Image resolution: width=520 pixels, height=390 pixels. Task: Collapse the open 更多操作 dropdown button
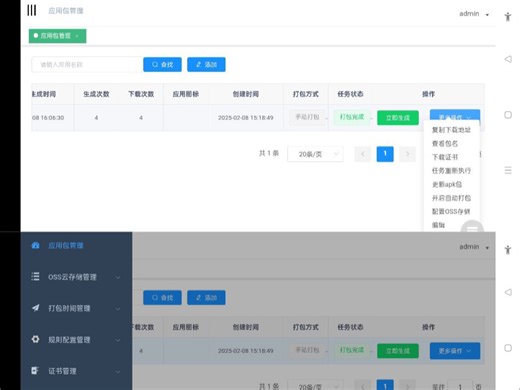point(455,116)
